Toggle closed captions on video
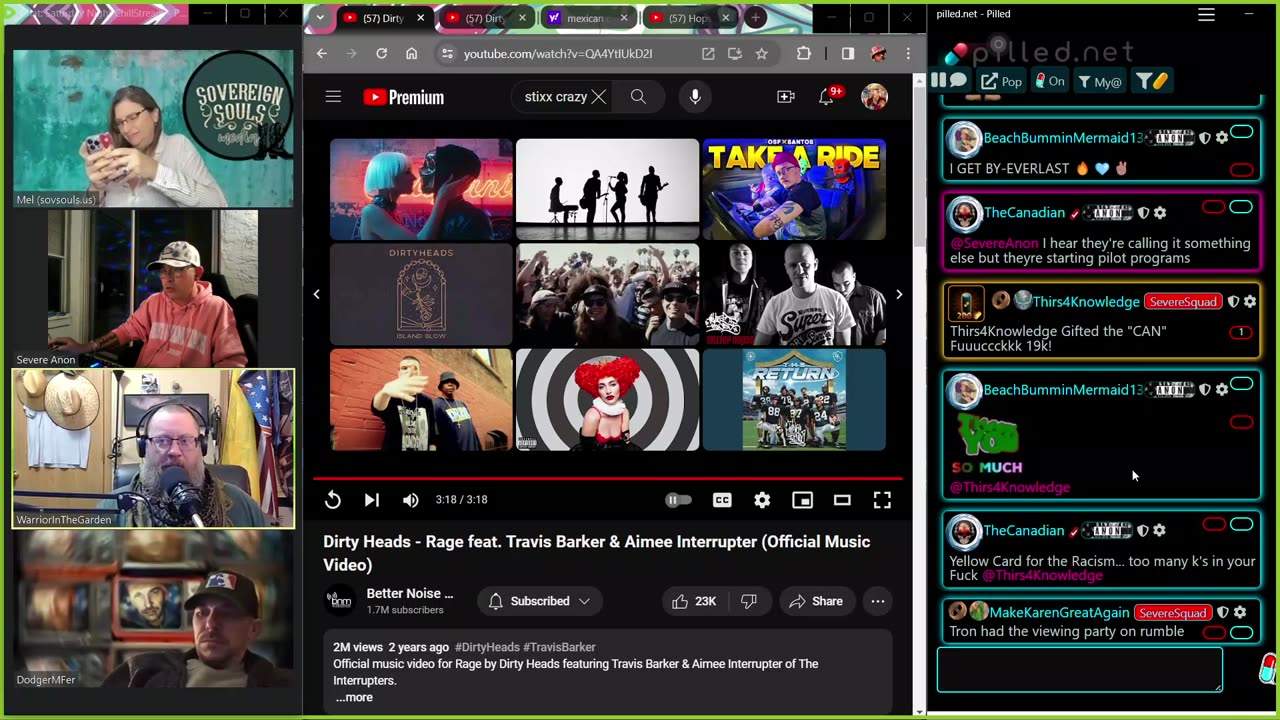Image resolution: width=1280 pixels, height=720 pixels. [722, 500]
